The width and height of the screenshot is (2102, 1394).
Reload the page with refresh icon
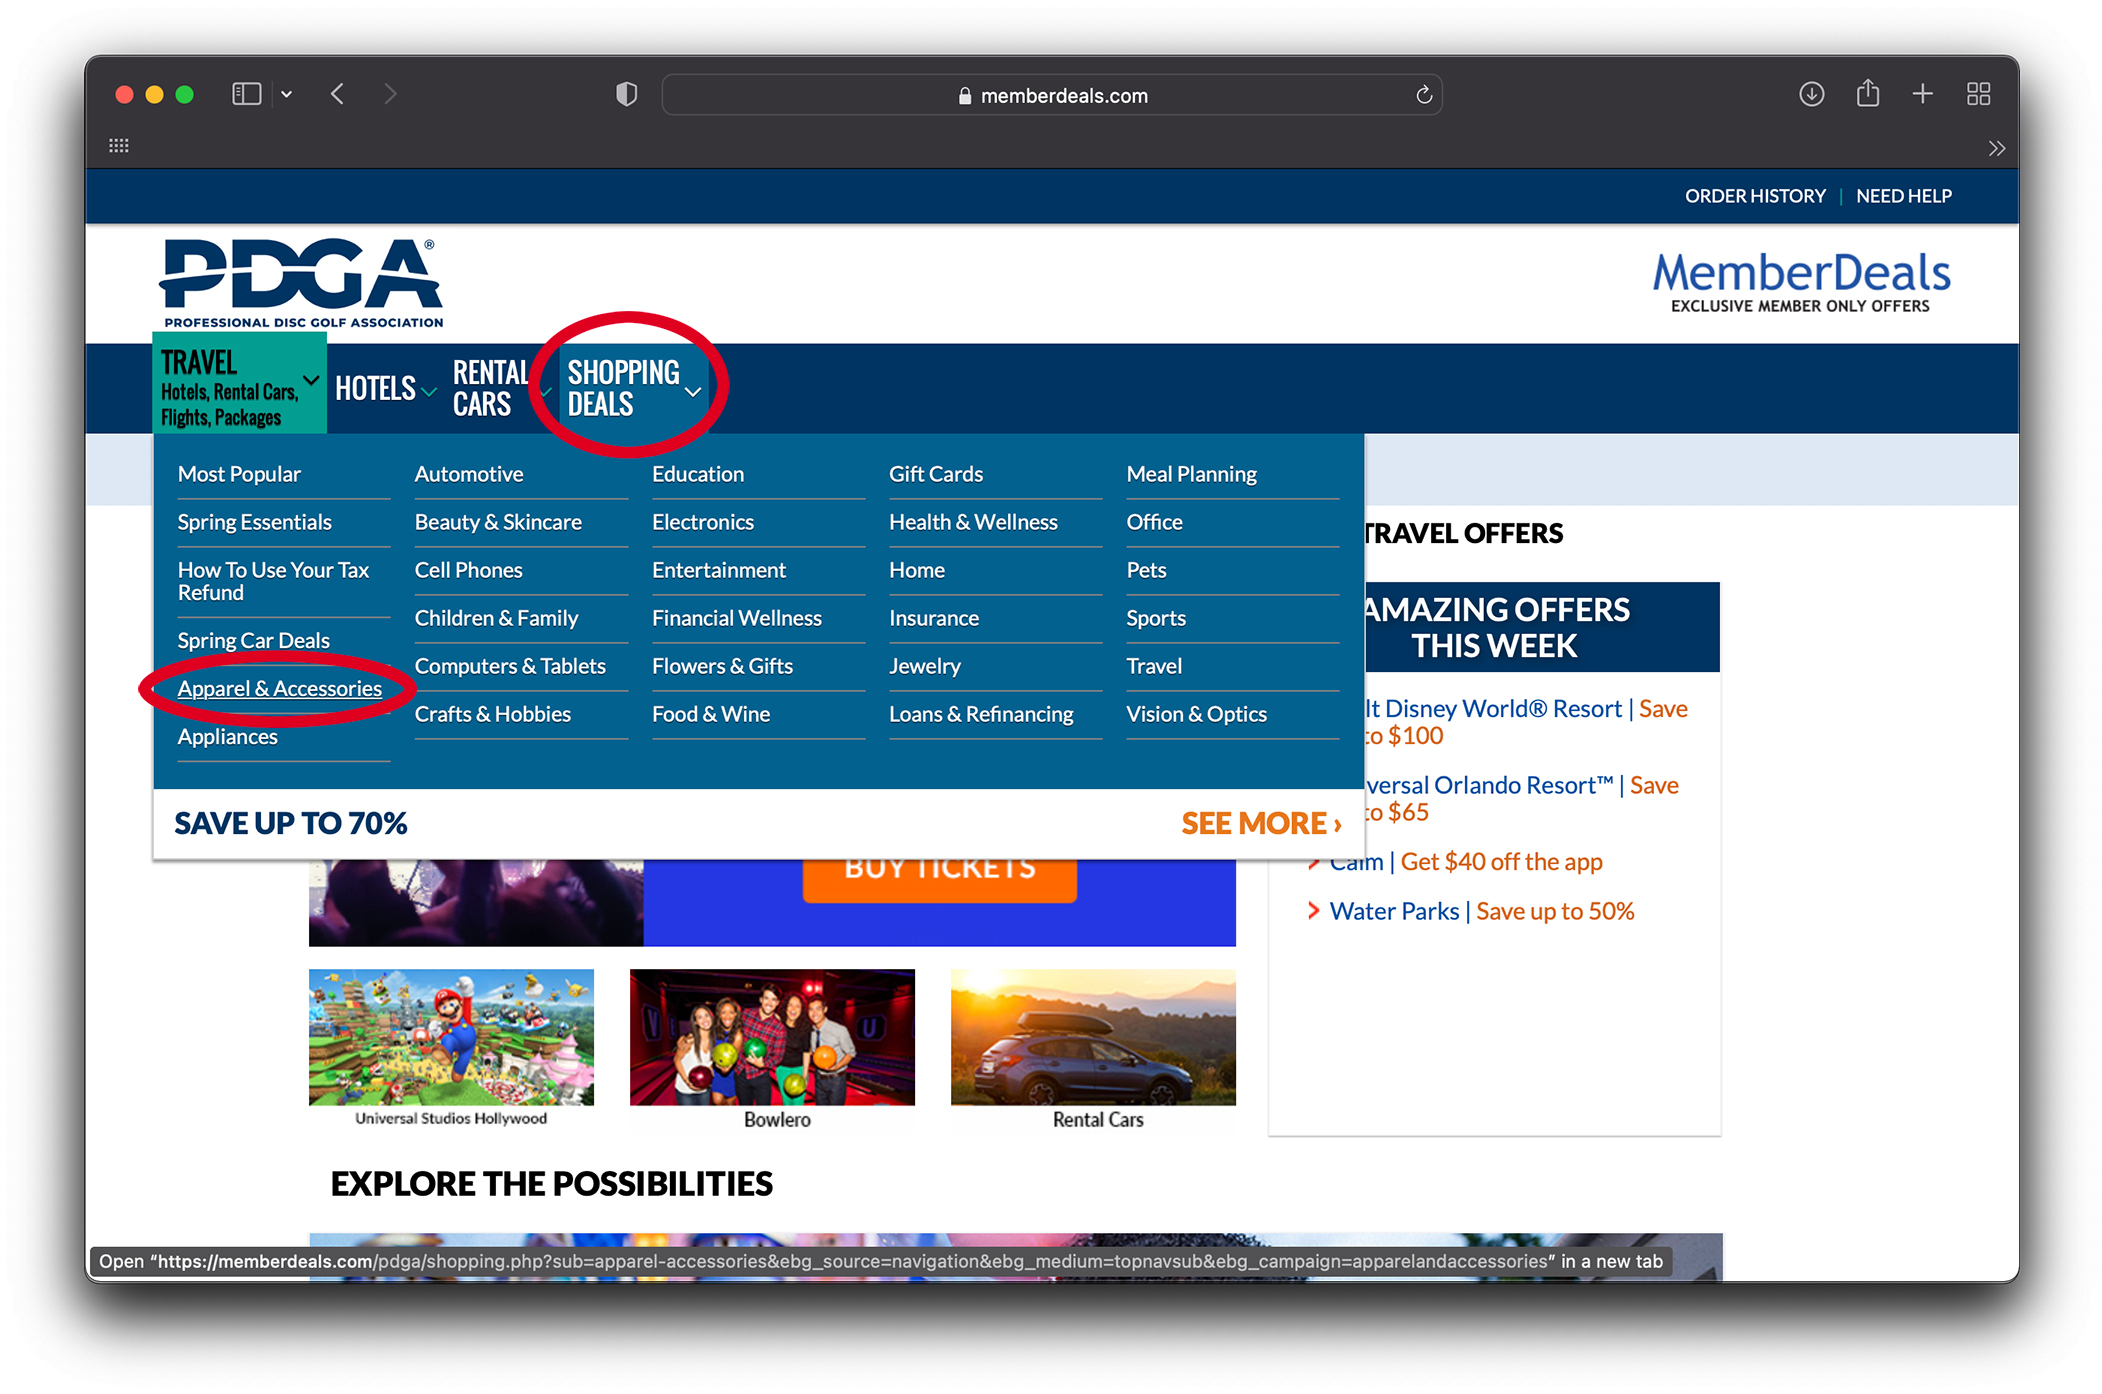[1424, 95]
